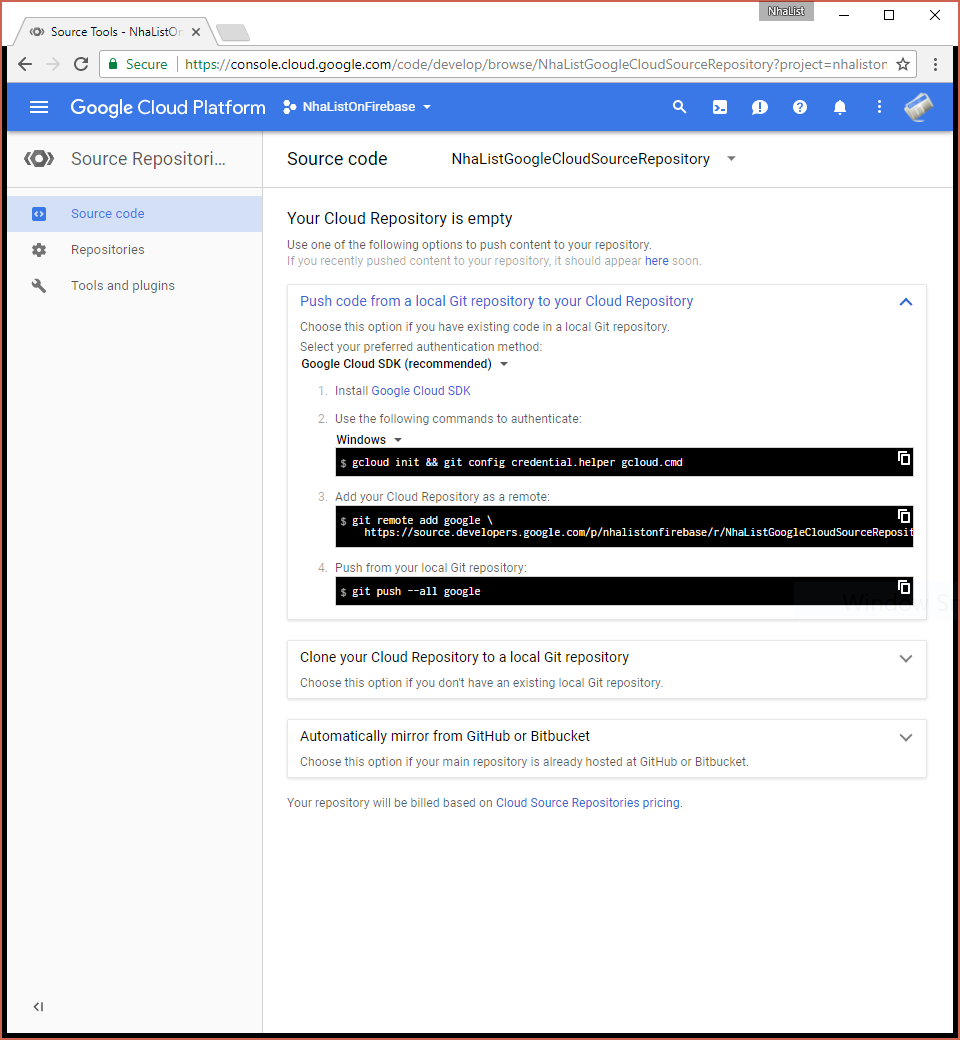Open the Chrome three-dot menu
Image resolution: width=960 pixels, height=1040 pixels.
point(935,64)
